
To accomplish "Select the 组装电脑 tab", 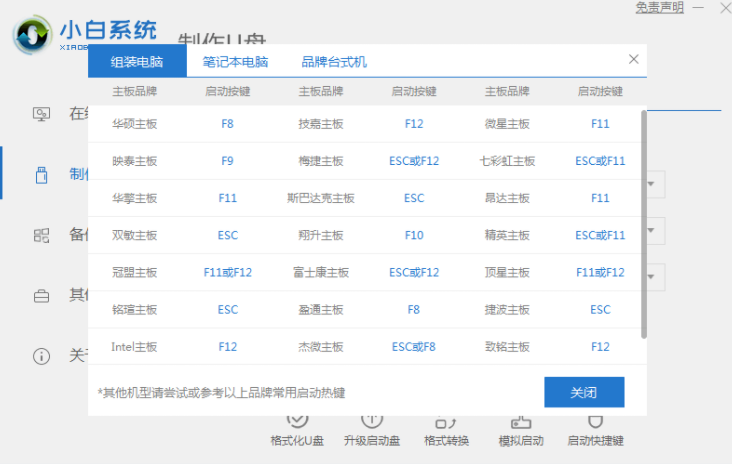I will [x=138, y=62].
